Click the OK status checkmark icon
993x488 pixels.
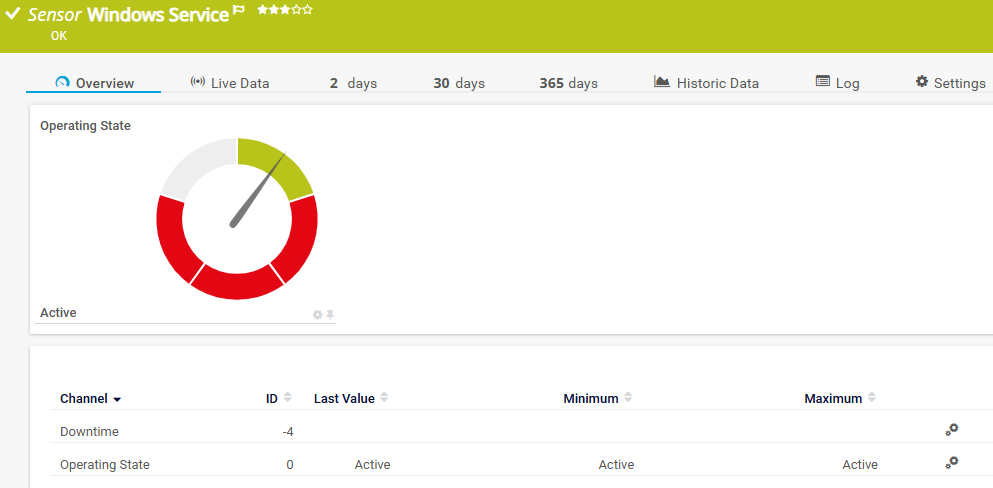tap(13, 15)
